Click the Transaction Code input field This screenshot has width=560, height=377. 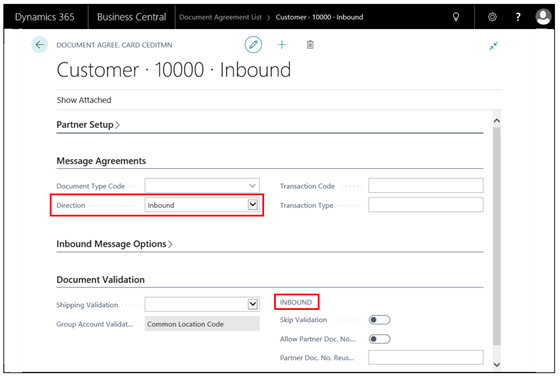point(426,186)
